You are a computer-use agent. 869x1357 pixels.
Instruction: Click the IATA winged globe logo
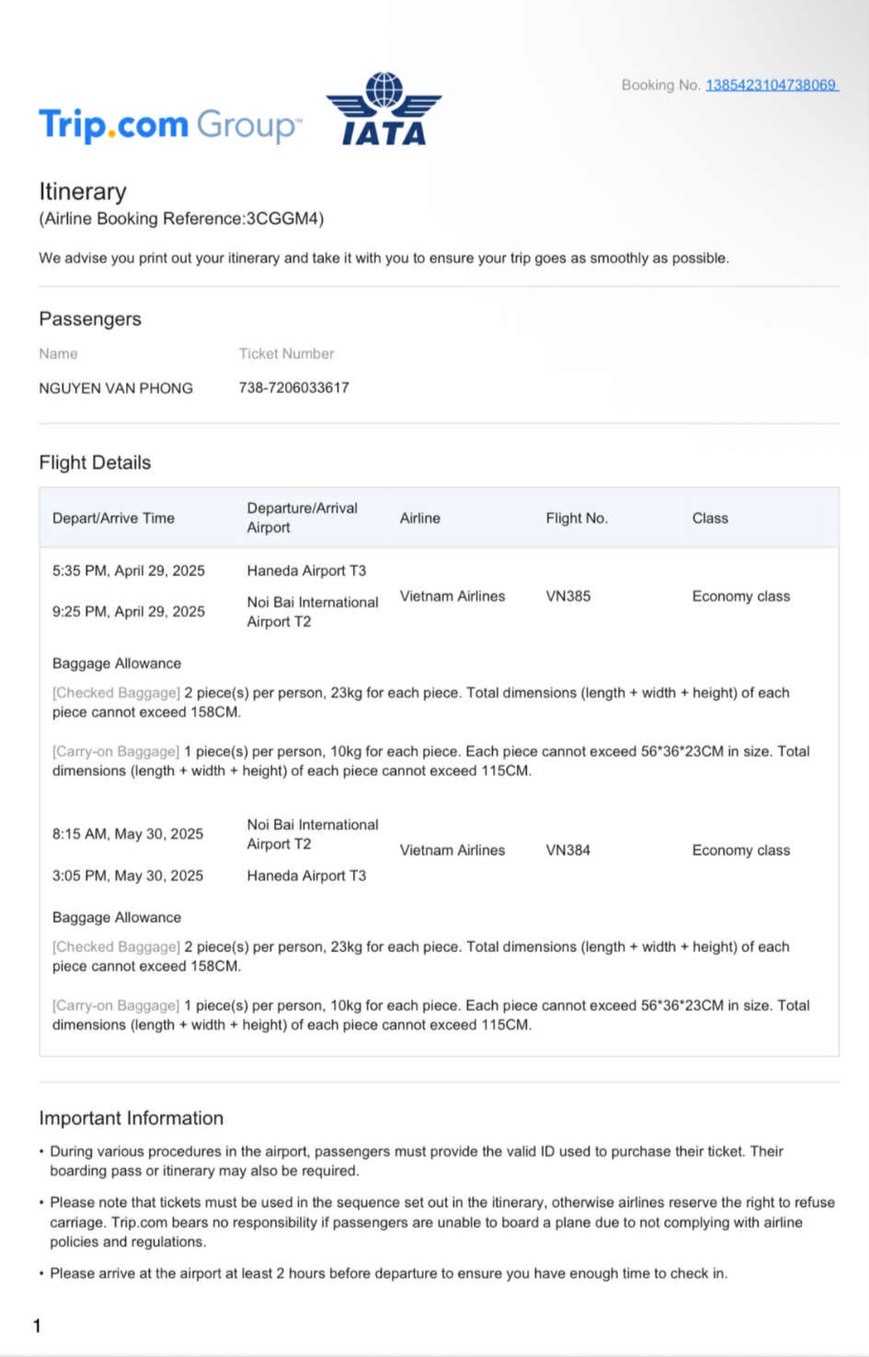tap(384, 109)
